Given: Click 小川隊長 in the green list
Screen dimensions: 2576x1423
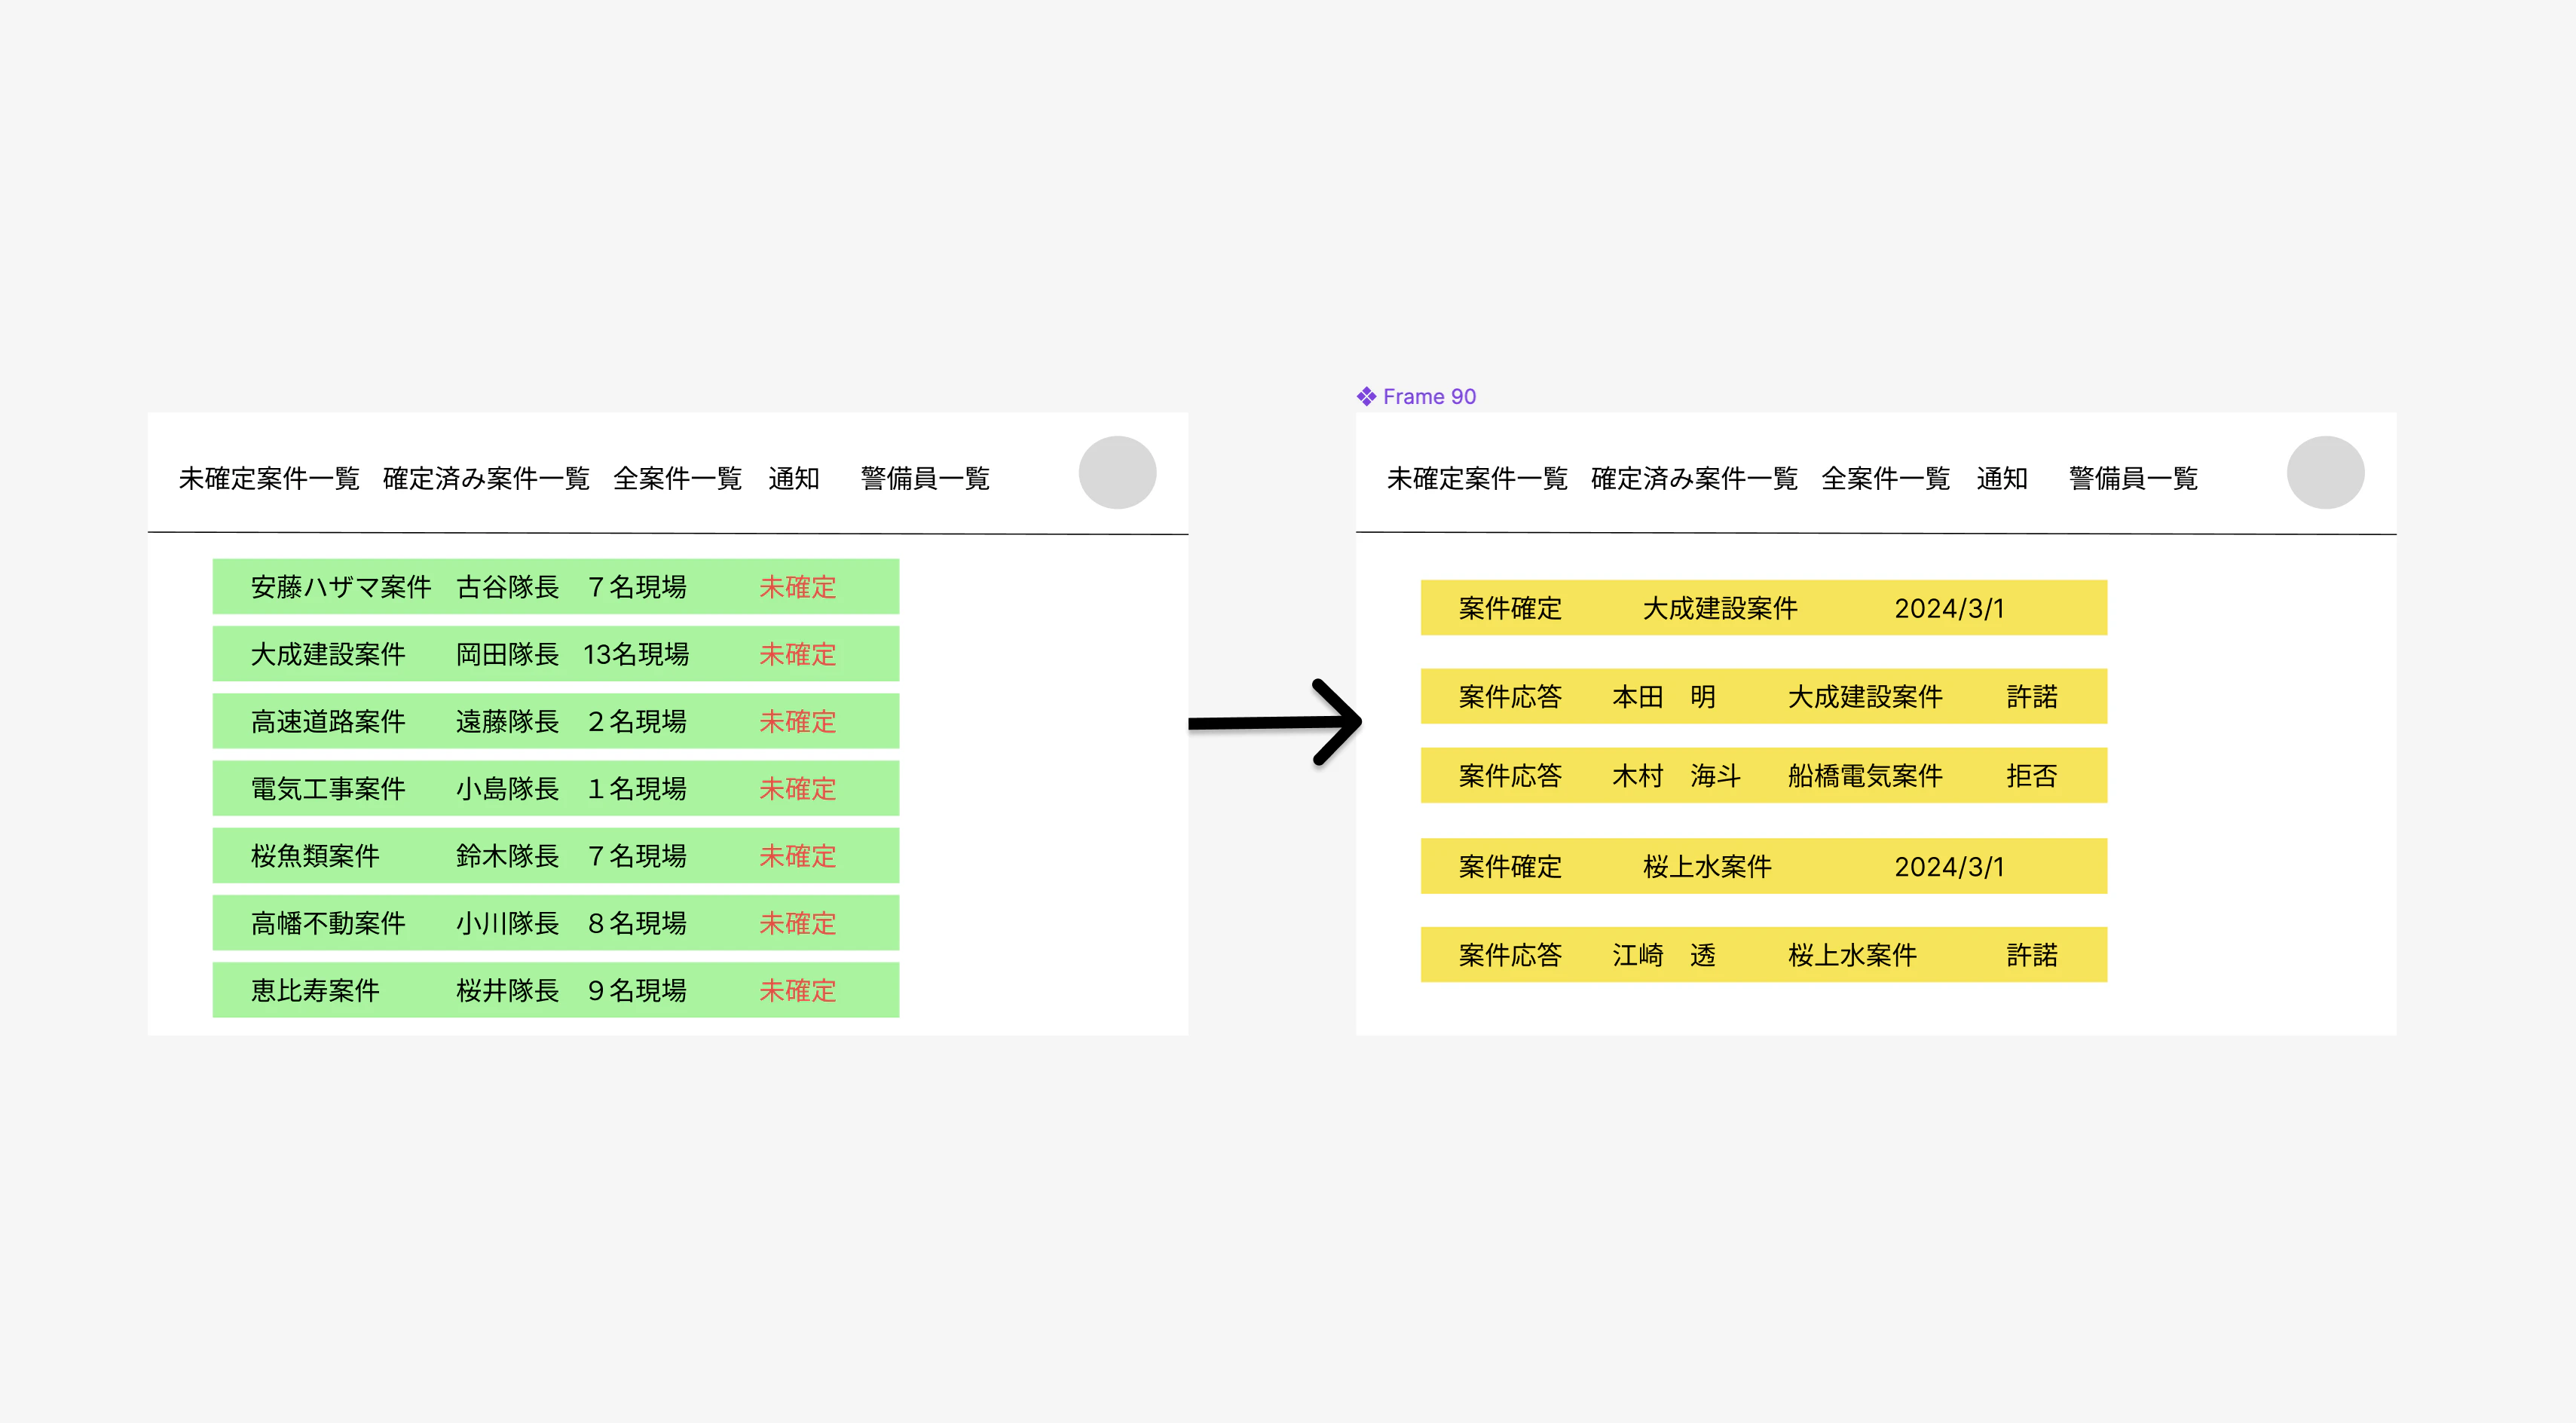Looking at the screenshot, I should [x=507, y=923].
